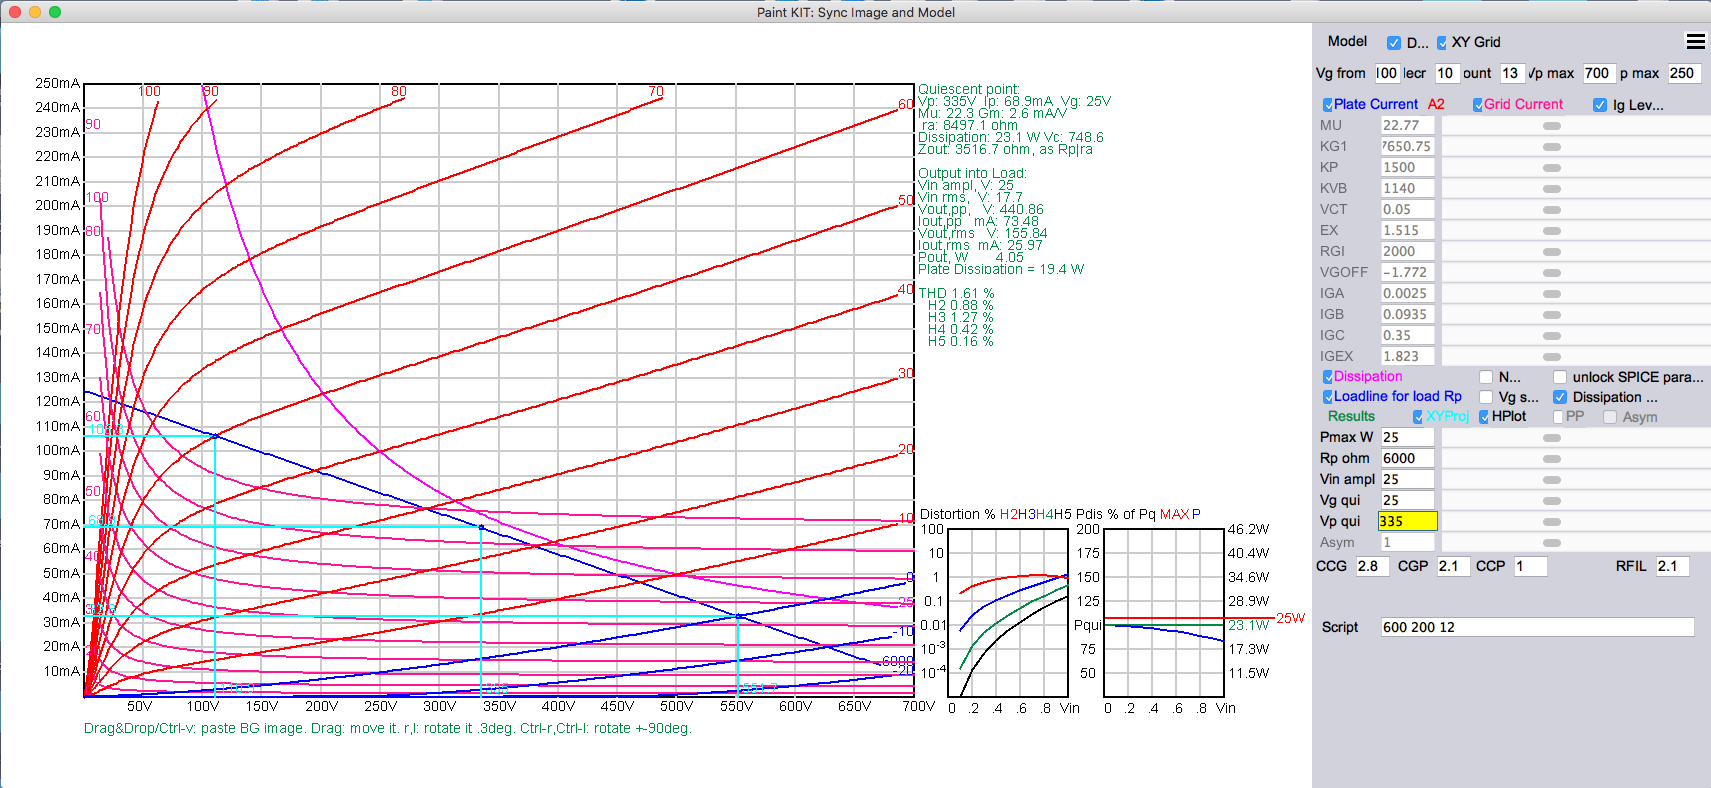Toggle the XY Grid checkbox

click(1442, 43)
